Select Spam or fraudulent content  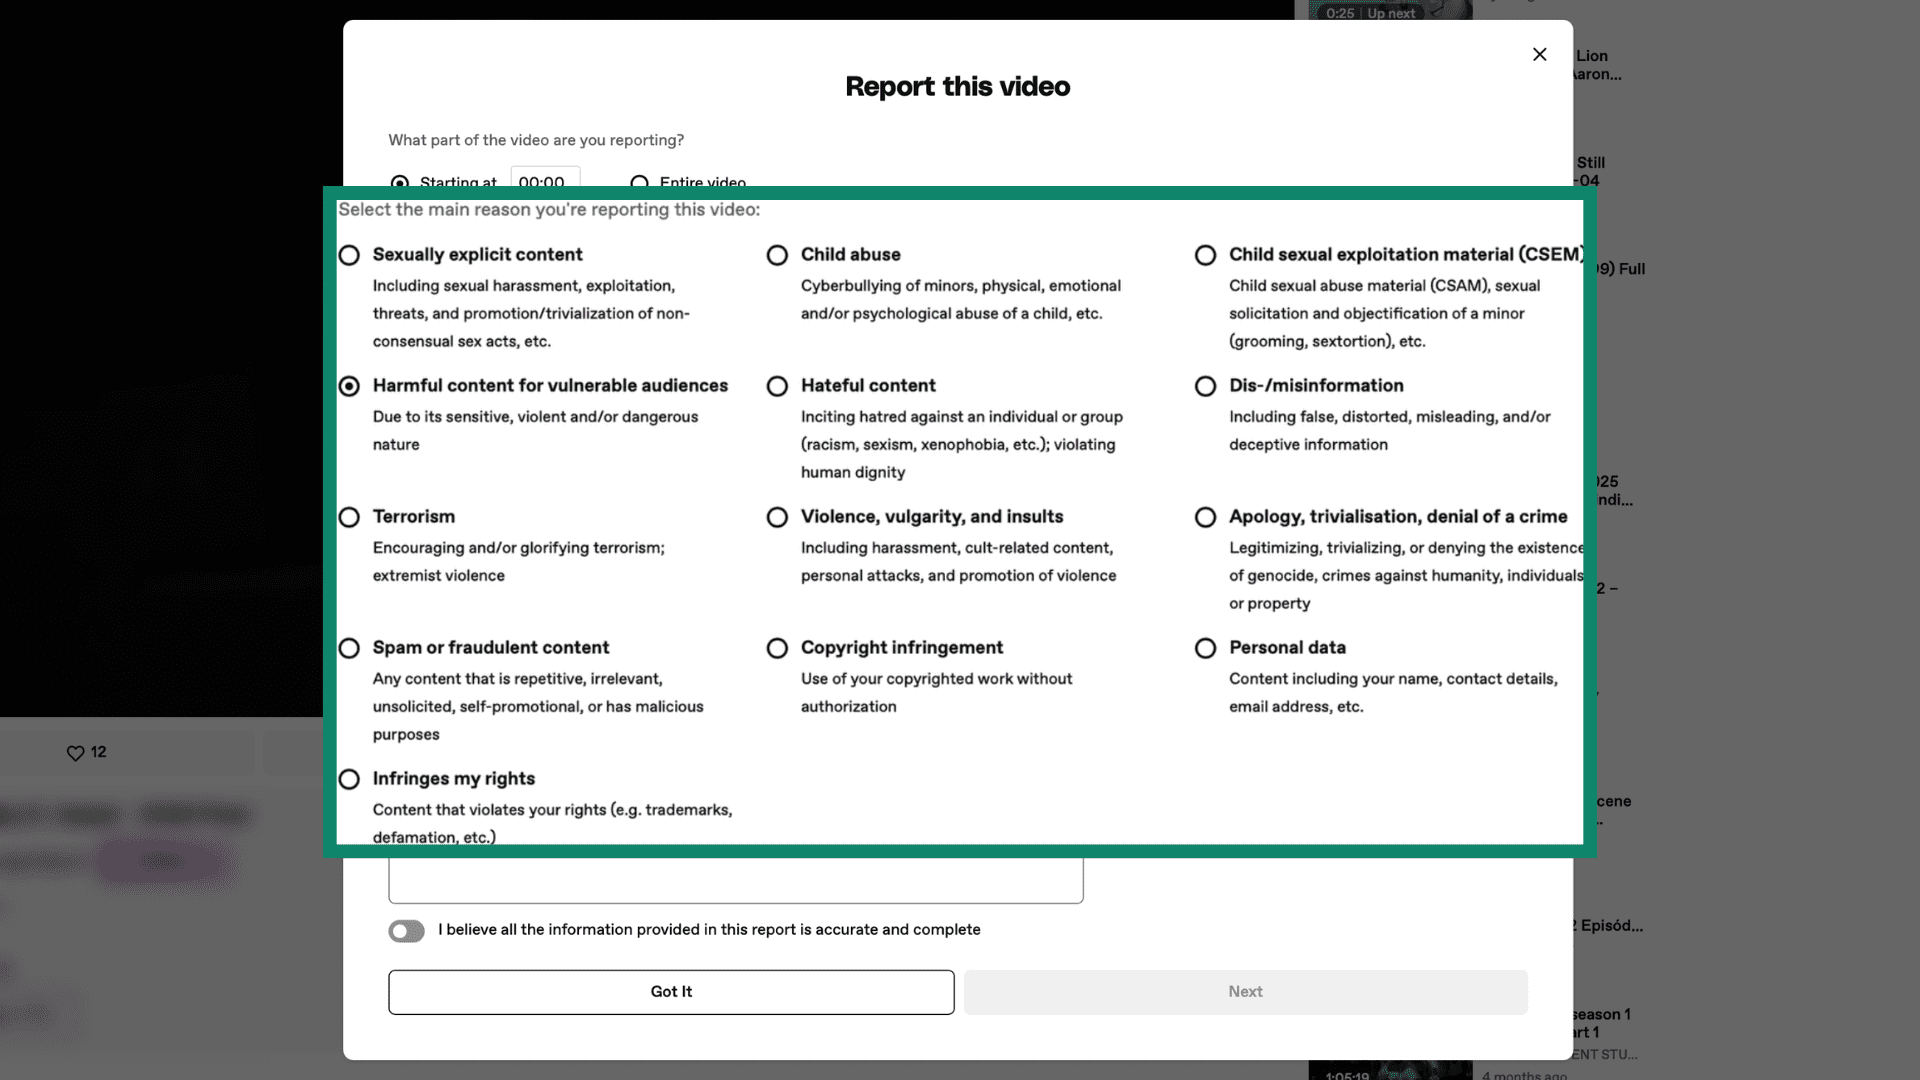pos(349,648)
